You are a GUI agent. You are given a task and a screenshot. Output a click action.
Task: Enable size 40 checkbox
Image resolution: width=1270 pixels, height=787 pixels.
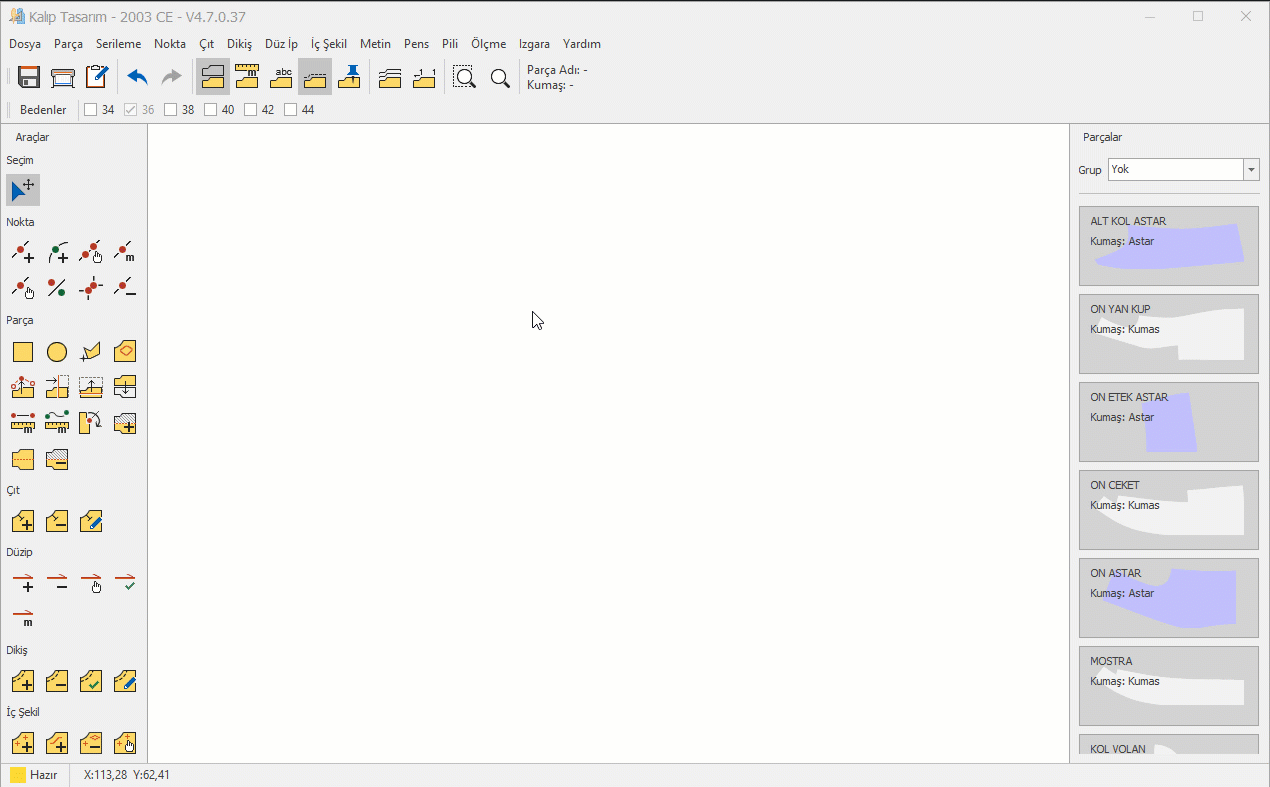(211, 110)
